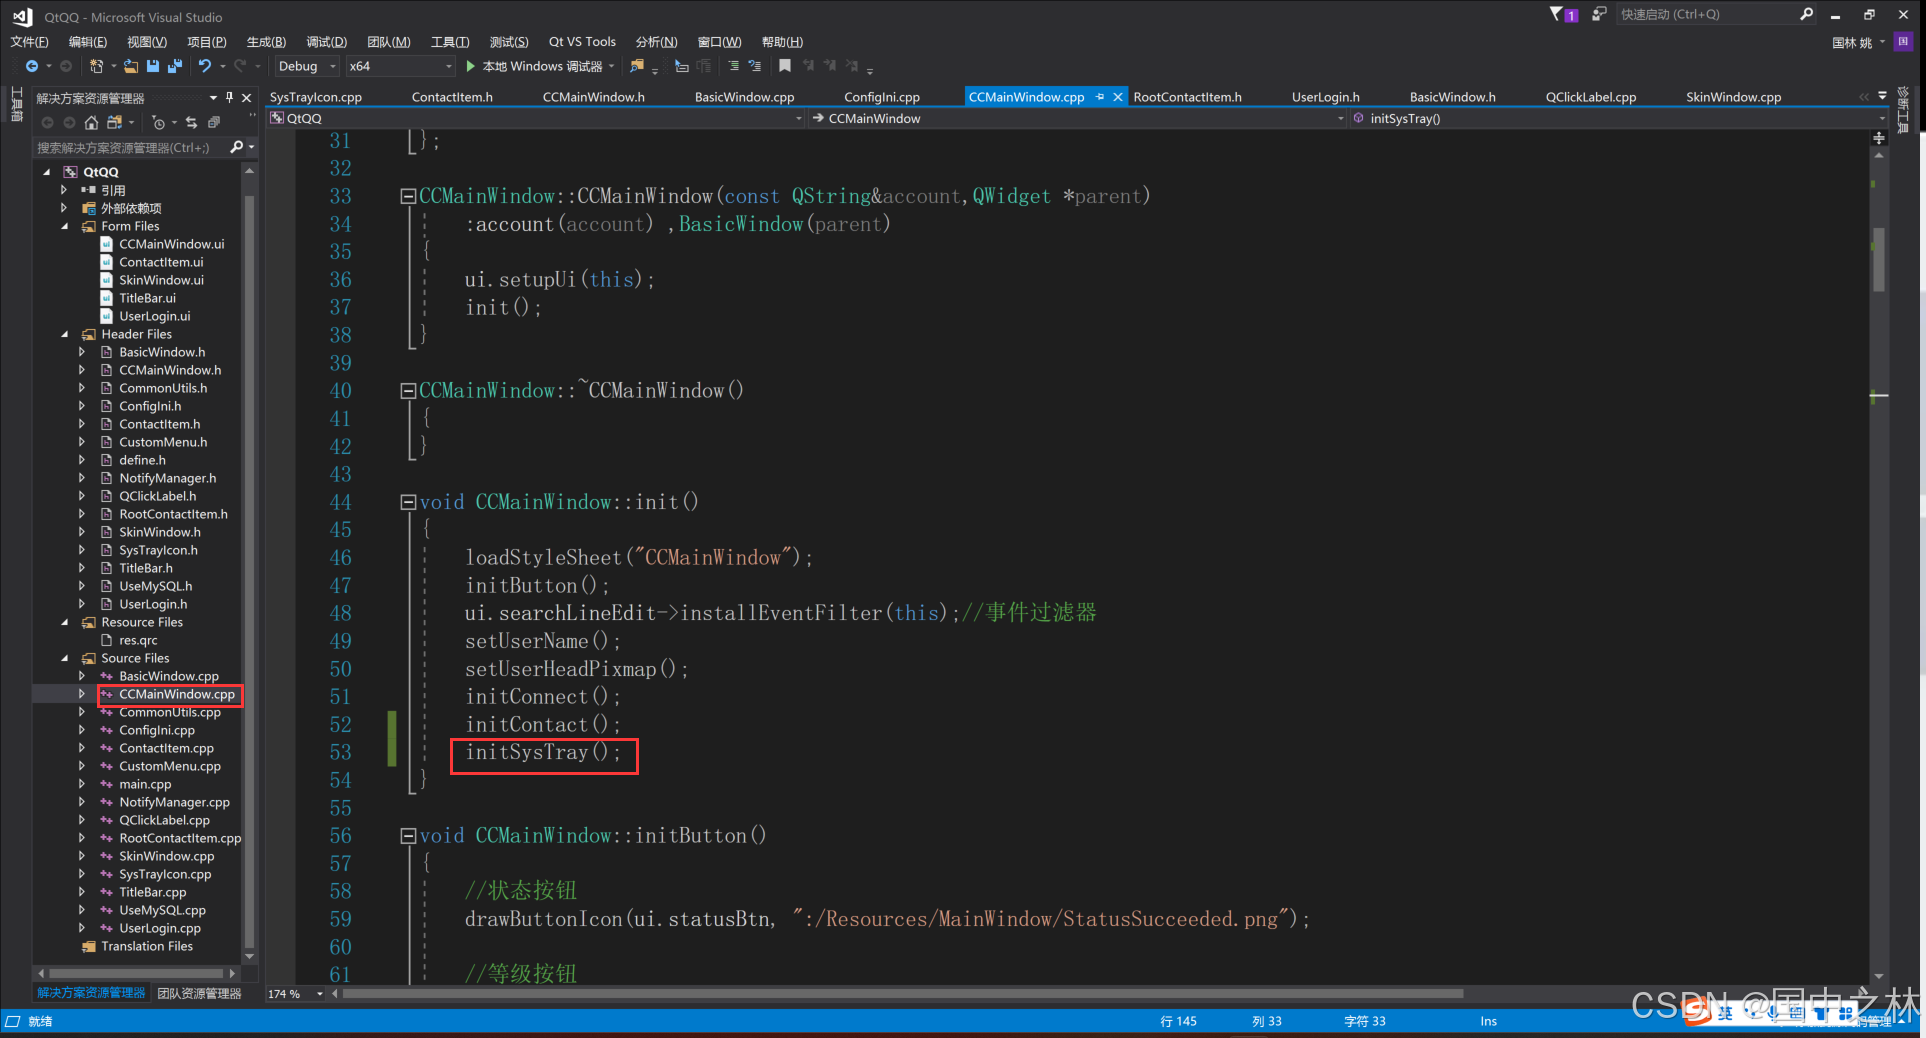Click the toggle bookmark icon

point(785,66)
